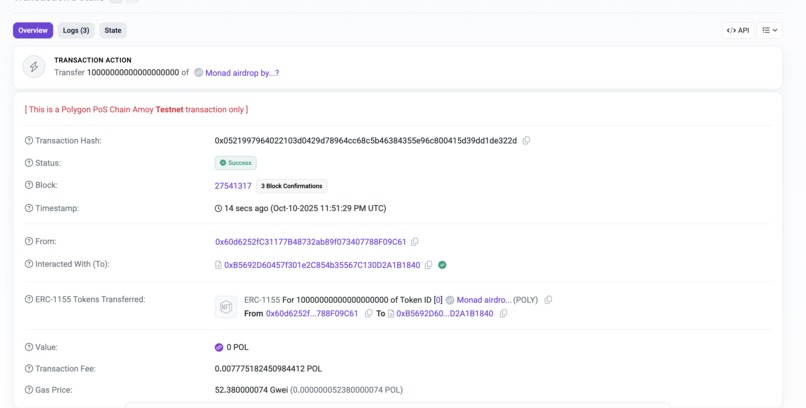Copy the short From address in token transfer

click(368, 313)
